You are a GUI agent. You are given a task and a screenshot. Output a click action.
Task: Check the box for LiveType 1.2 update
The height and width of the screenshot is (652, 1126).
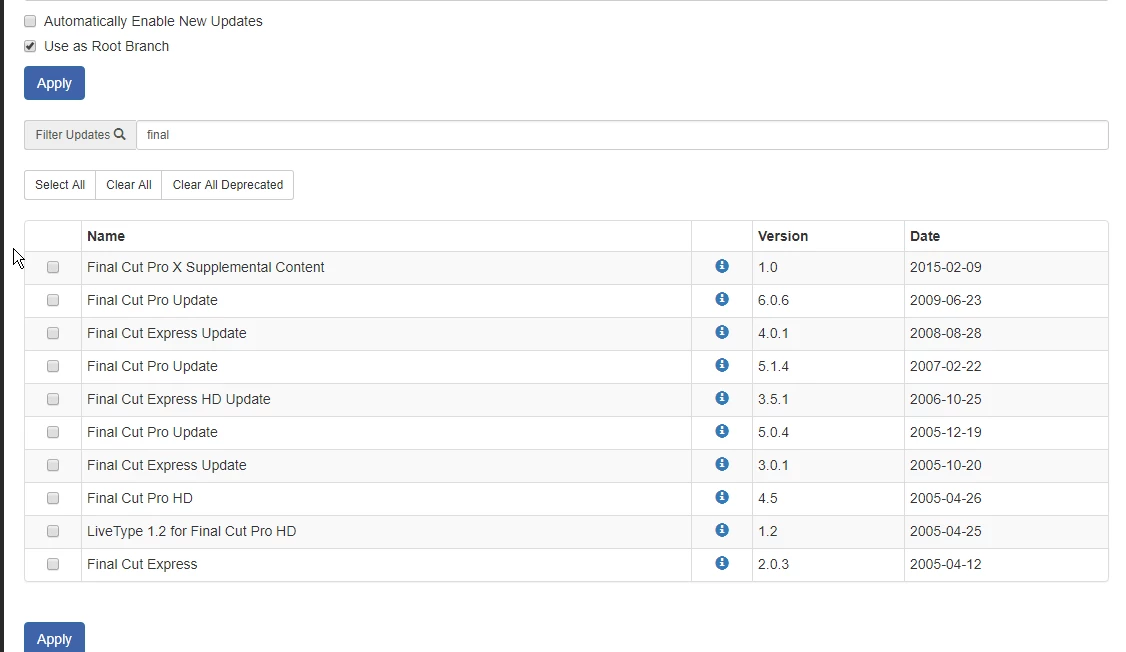pos(53,531)
